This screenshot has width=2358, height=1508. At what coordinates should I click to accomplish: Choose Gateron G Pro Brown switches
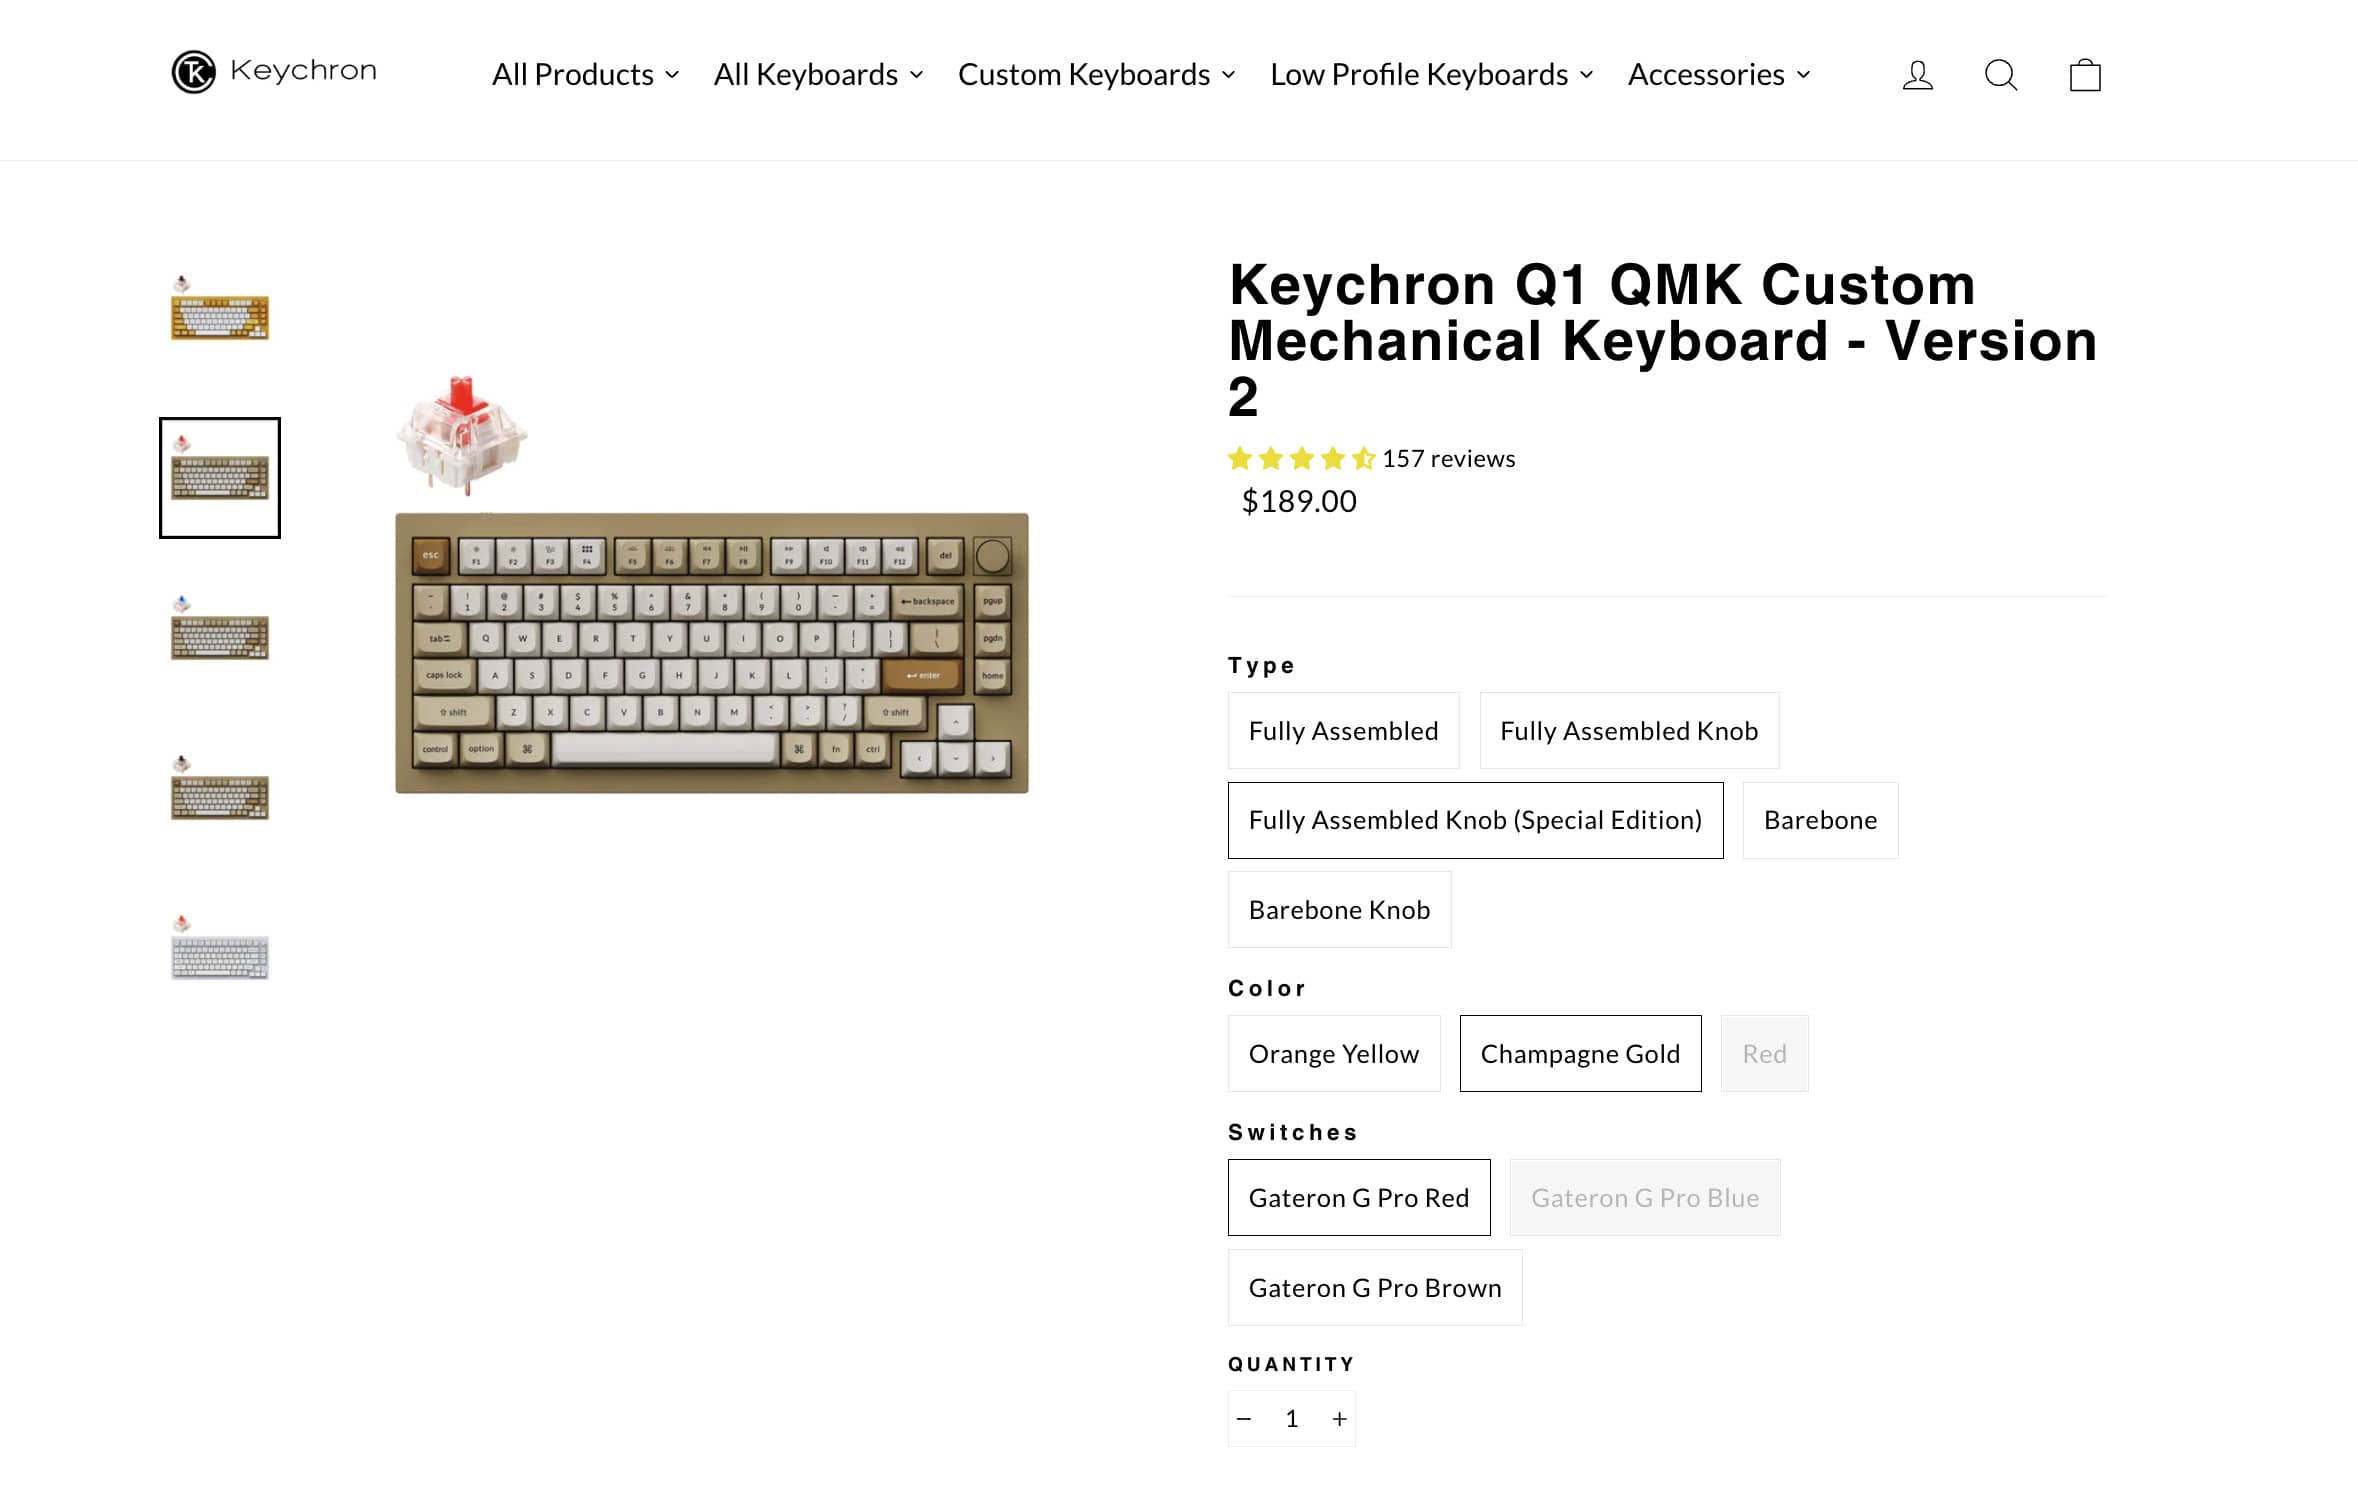[1374, 1287]
